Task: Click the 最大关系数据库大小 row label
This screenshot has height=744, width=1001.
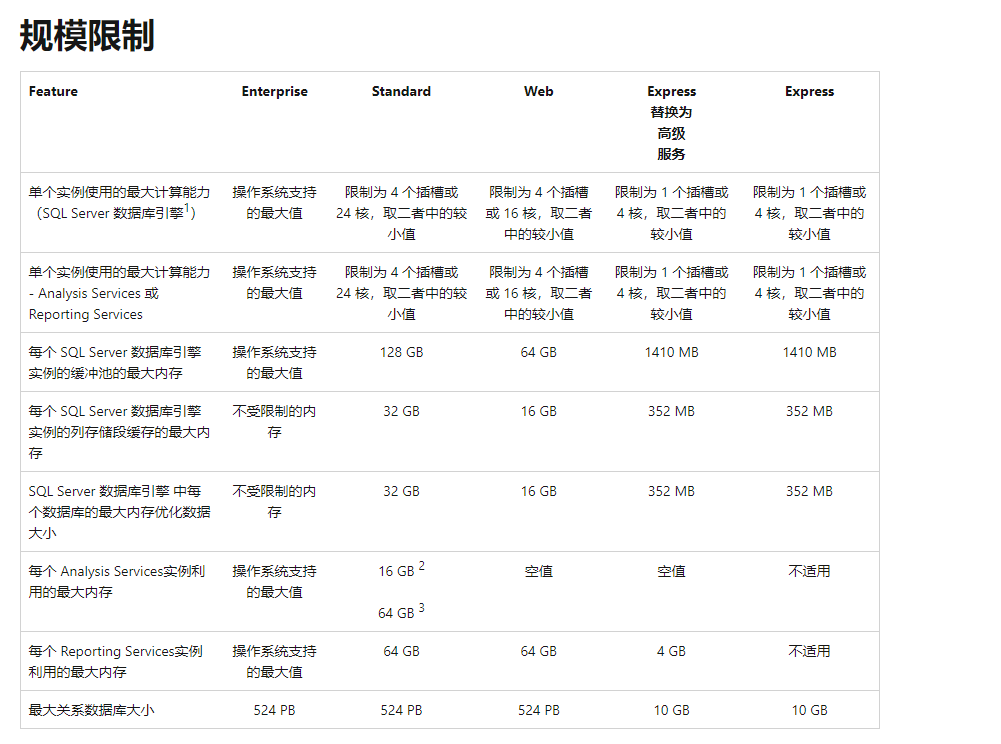Action: [x=91, y=710]
